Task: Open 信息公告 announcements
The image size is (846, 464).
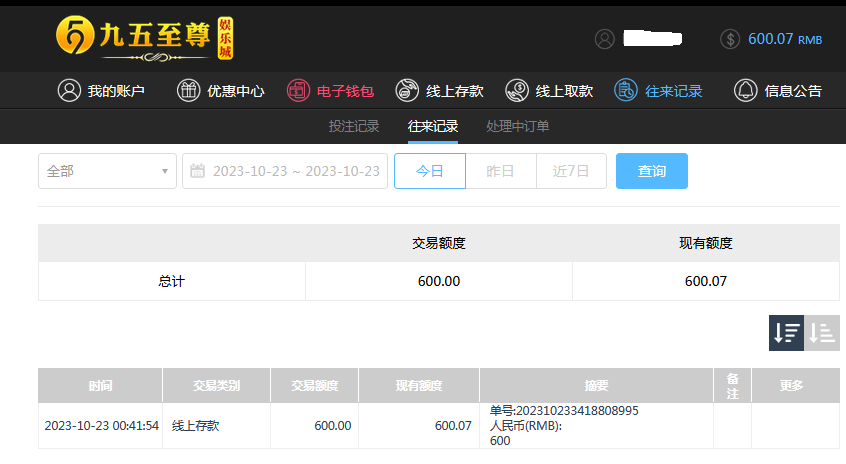Action: 777,91
